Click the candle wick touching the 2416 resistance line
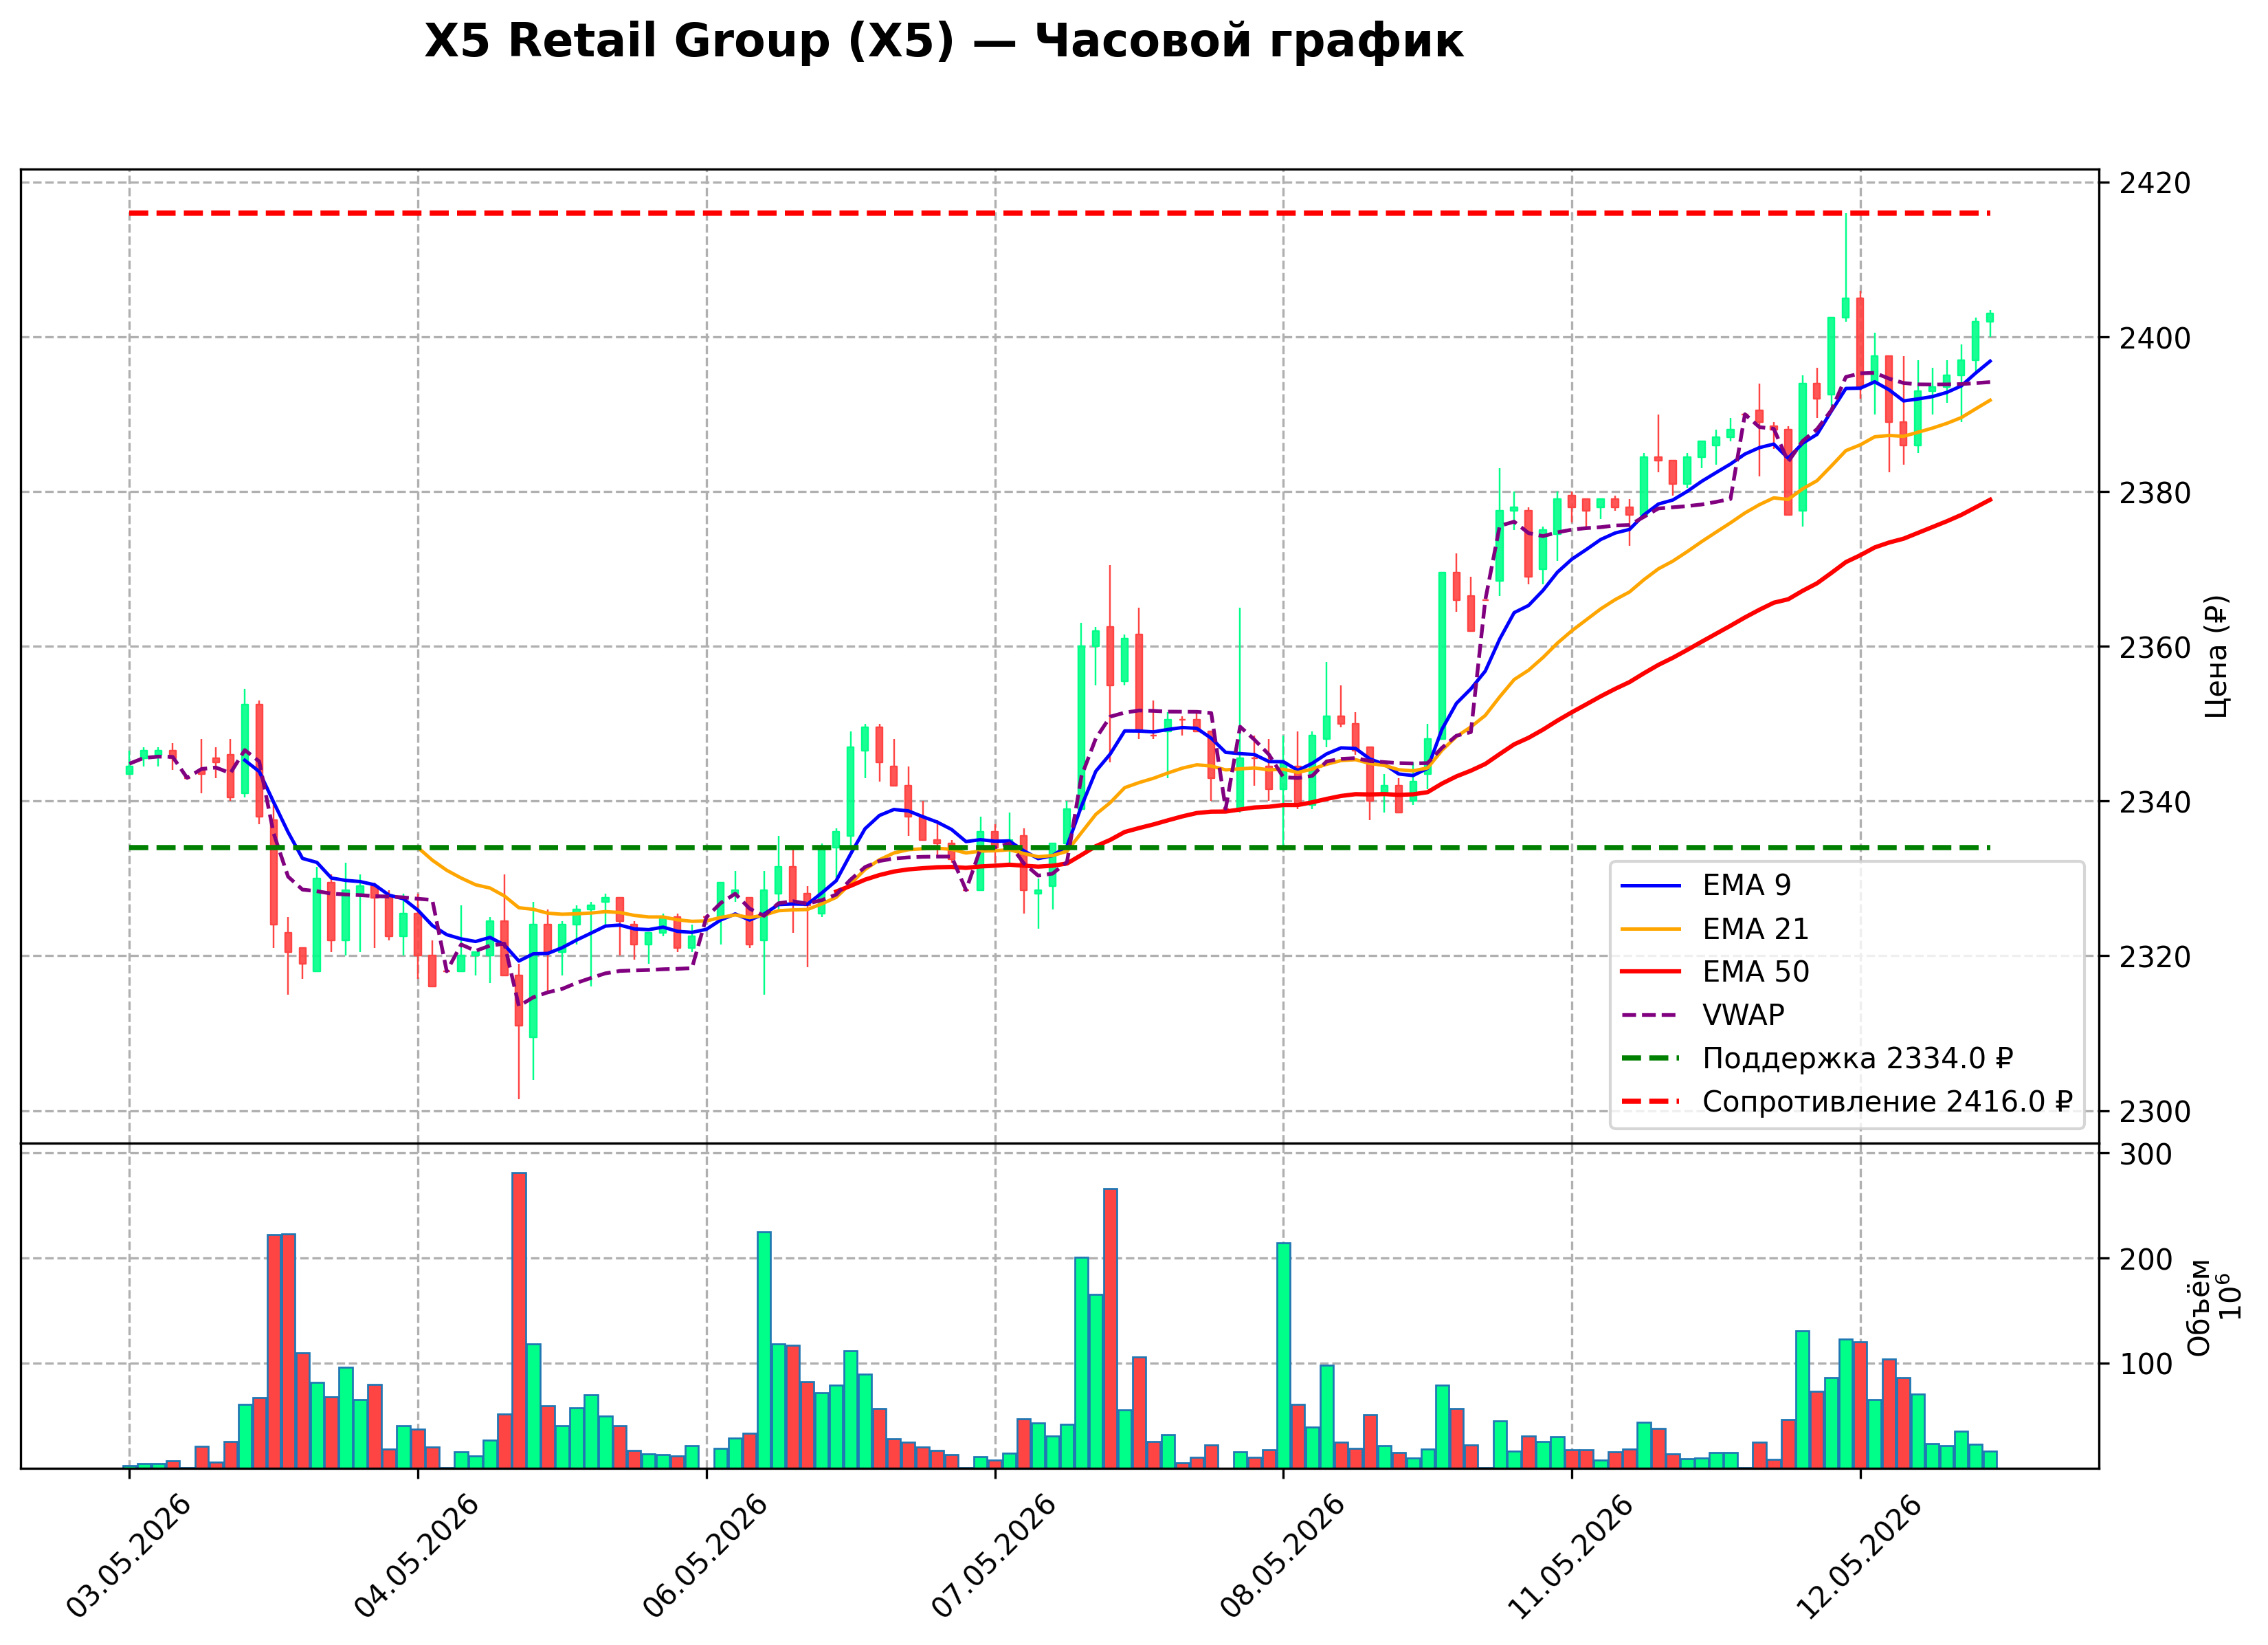 pos(1846,255)
